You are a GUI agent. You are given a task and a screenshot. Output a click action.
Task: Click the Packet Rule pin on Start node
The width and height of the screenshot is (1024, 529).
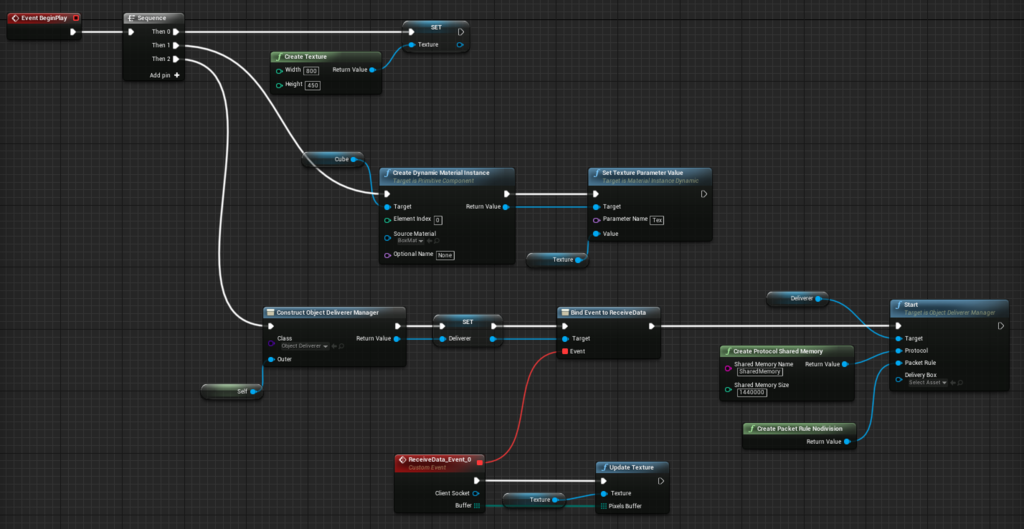pos(899,363)
